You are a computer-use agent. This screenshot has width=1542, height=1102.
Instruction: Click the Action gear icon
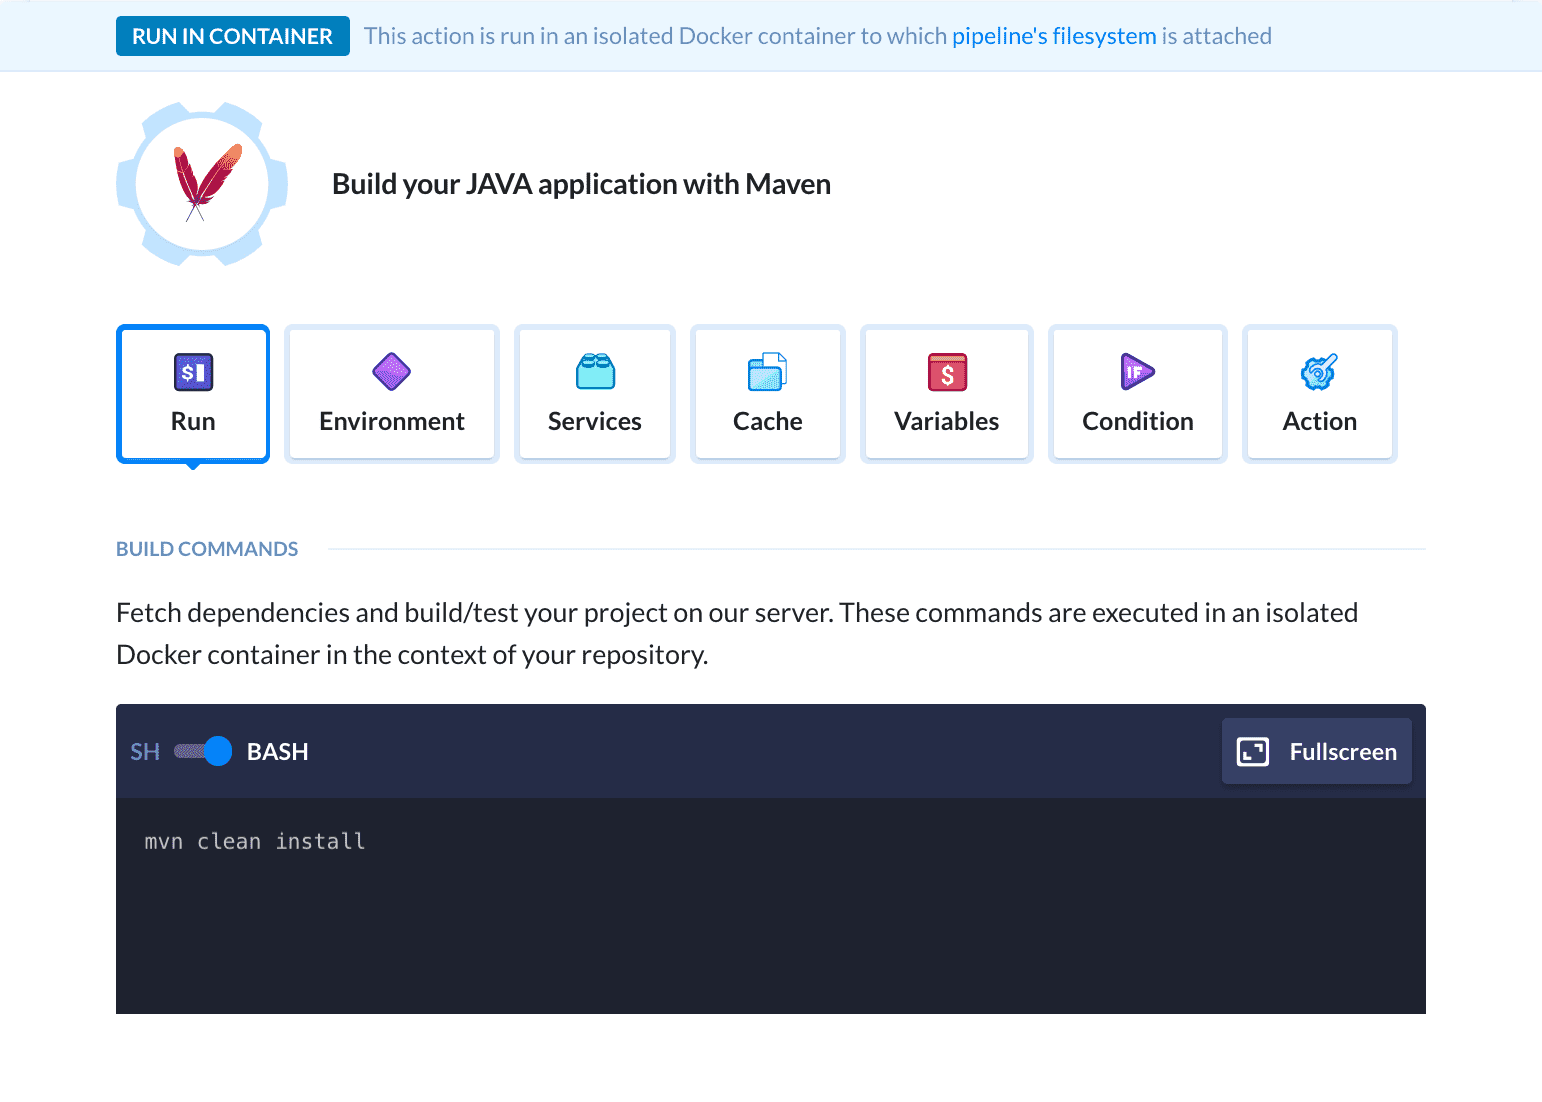coord(1319,372)
